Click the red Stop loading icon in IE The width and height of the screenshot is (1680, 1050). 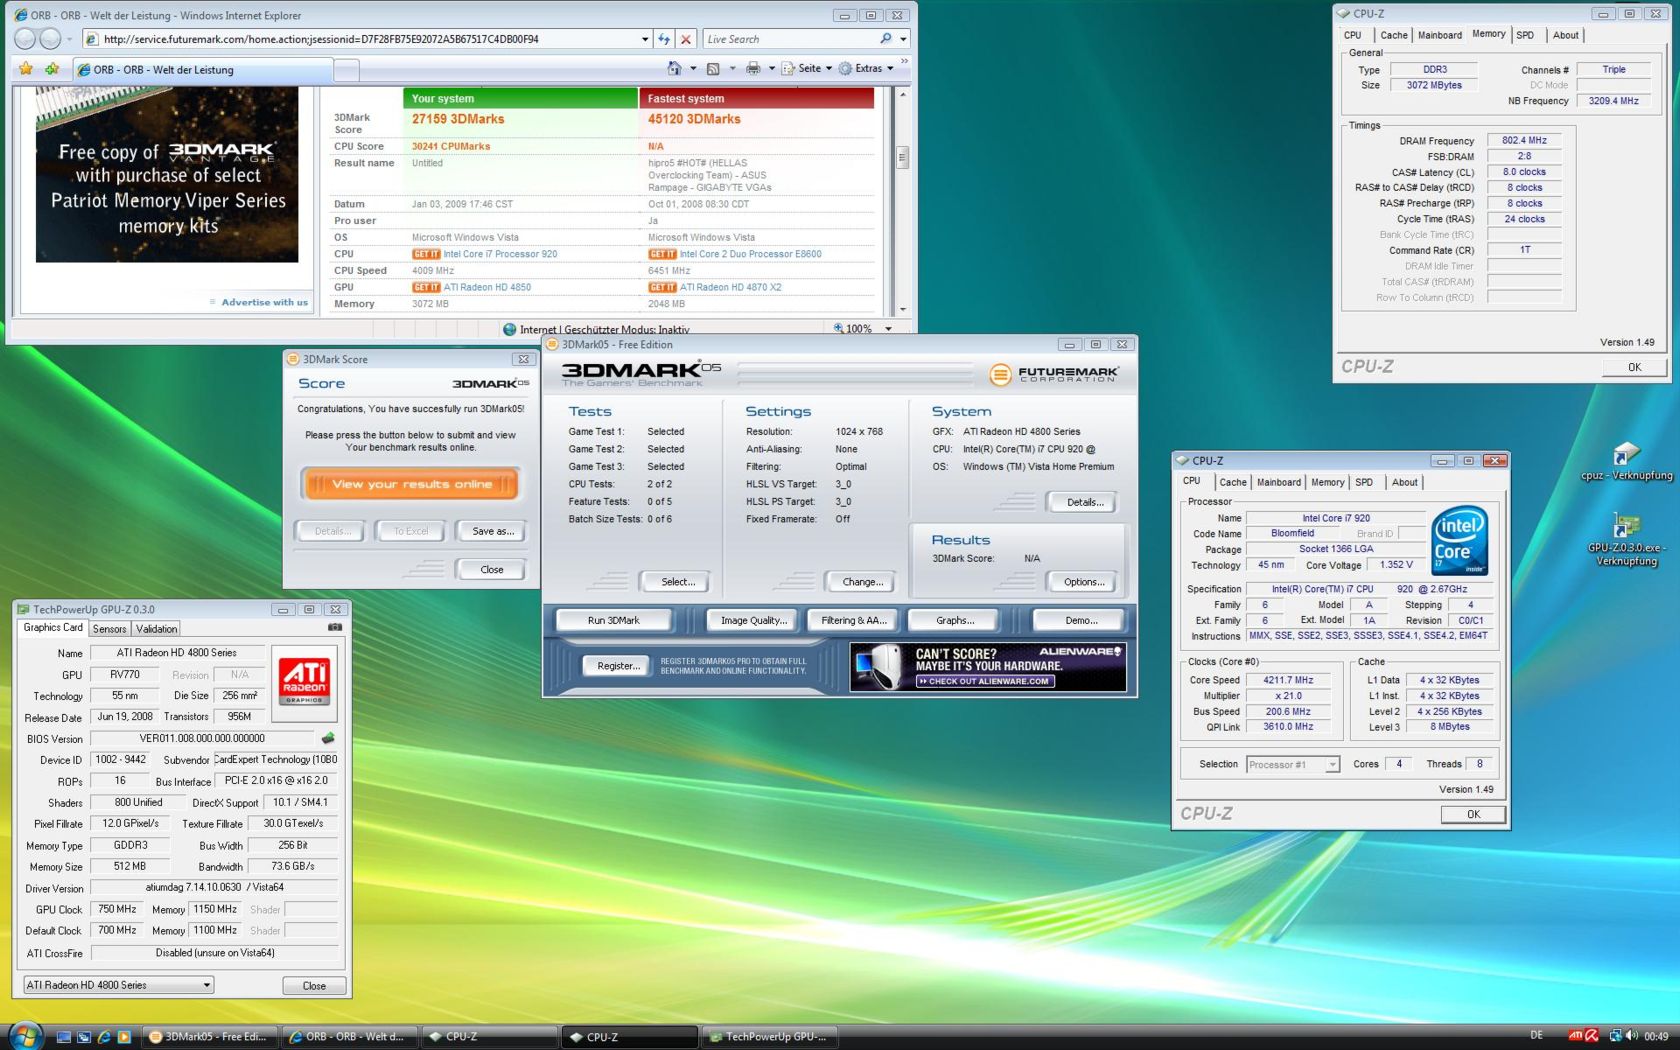tap(686, 39)
